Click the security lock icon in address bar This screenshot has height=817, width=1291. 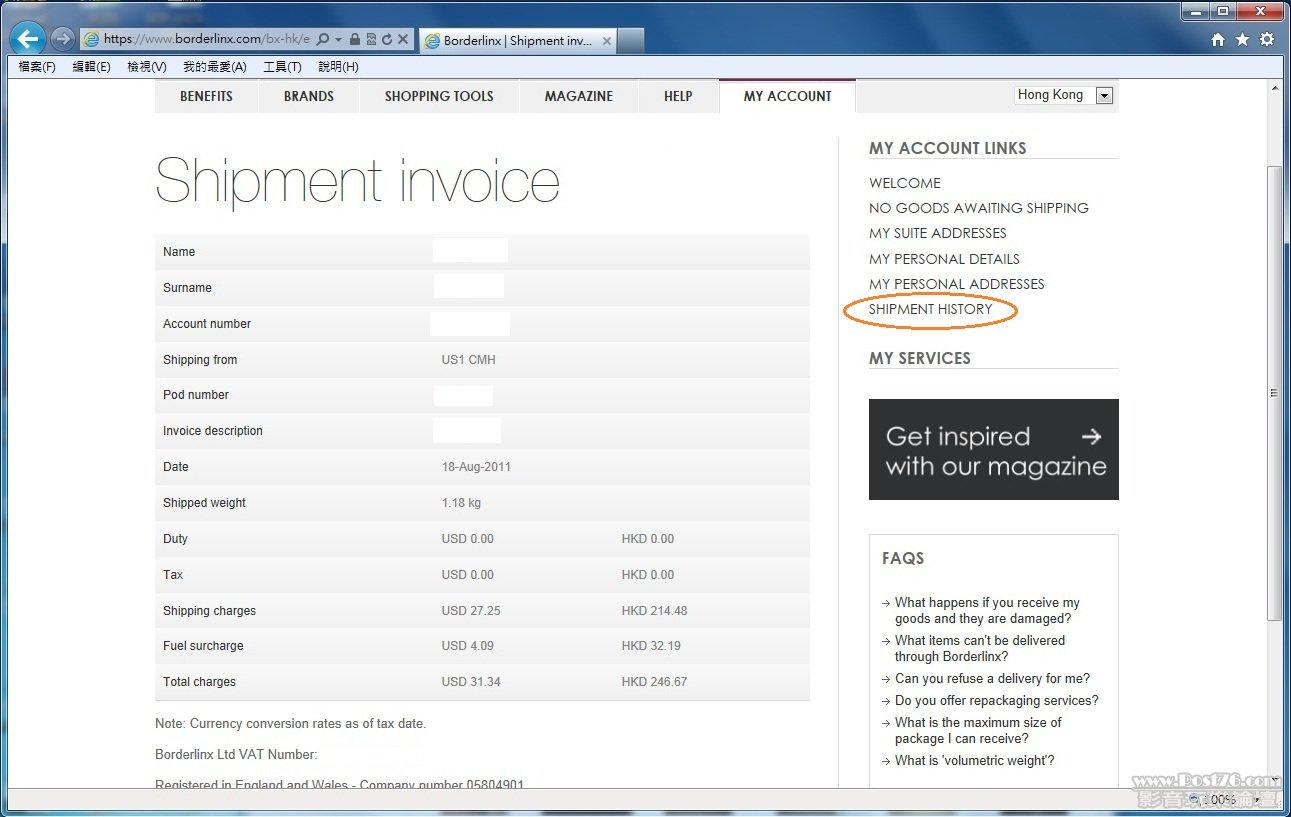(x=354, y=39)
